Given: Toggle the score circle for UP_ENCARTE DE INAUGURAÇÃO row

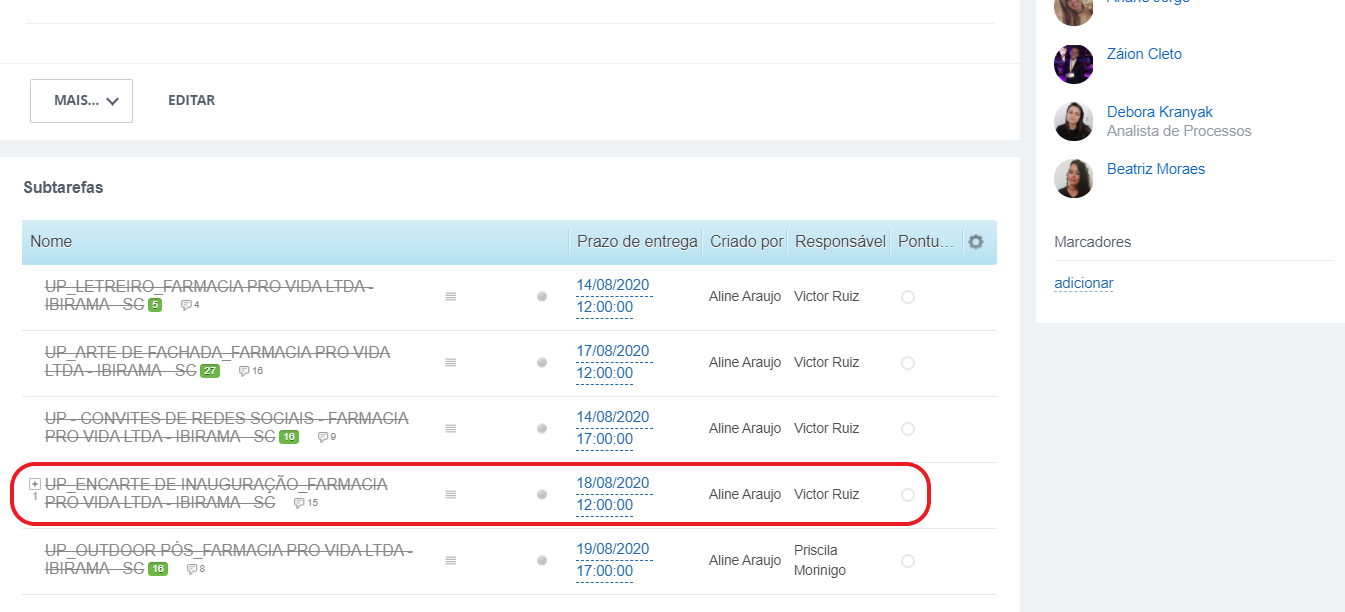Looking at the screenshot, I should [x=908, y=495].
